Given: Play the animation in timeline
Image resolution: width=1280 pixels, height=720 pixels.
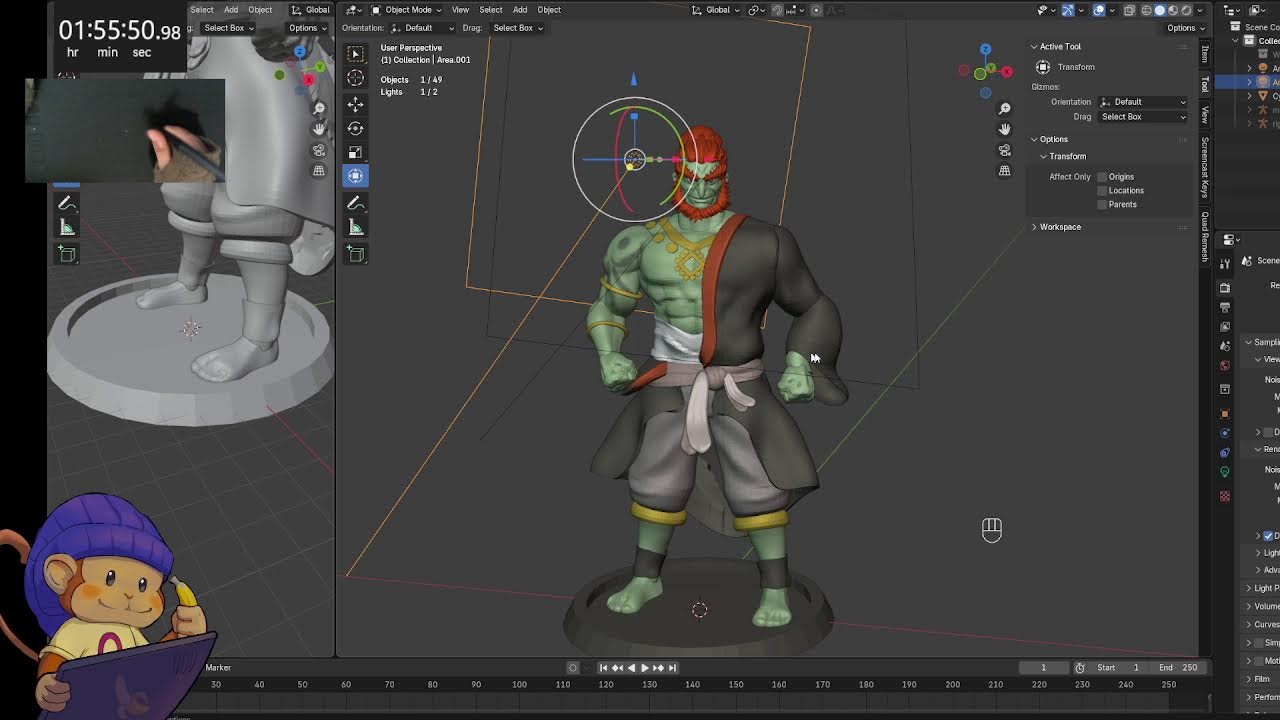Looking at the screenshot, I should [x=644, y=668].
